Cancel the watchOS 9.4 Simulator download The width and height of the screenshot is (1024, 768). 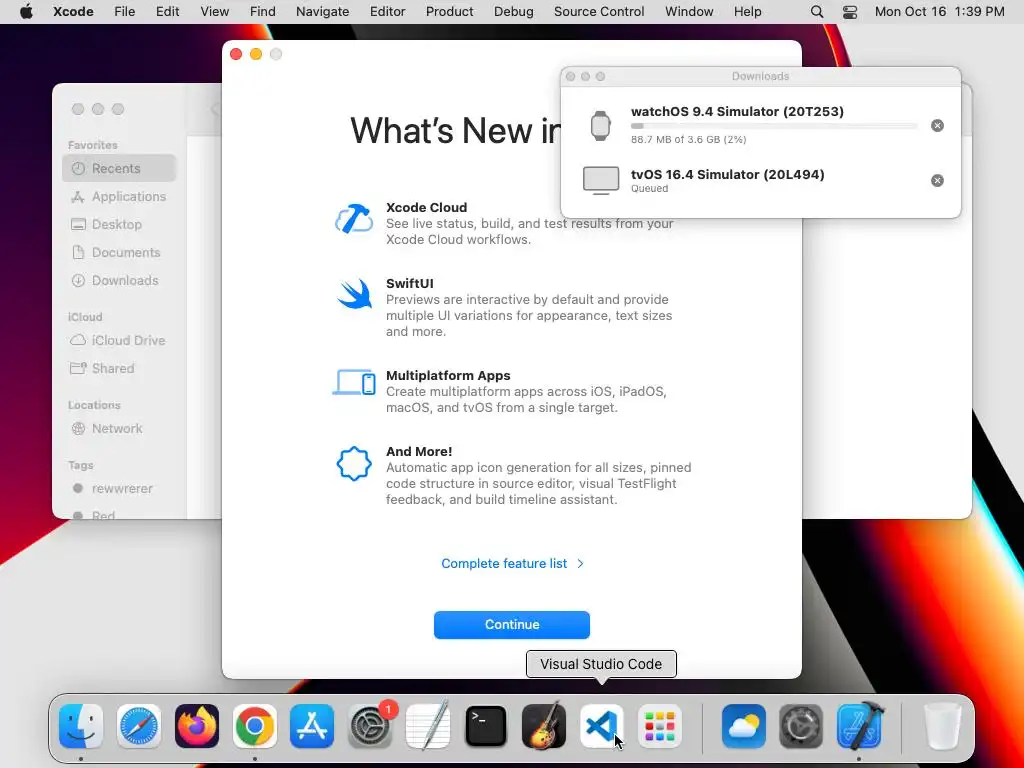click(x=937, y=125)
